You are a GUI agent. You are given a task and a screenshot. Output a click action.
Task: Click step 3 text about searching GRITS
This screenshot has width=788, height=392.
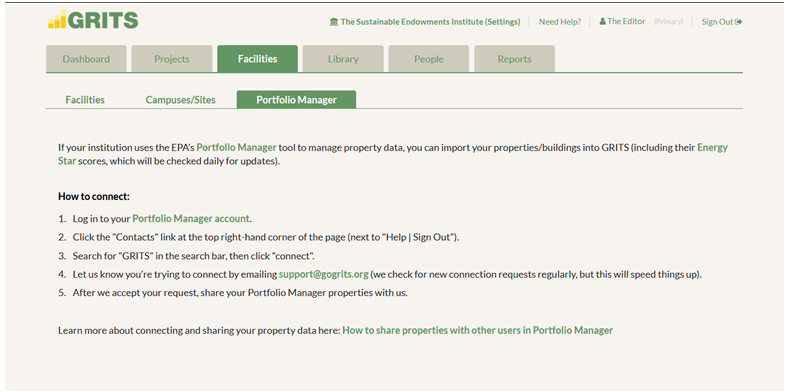tap(194, 256)
